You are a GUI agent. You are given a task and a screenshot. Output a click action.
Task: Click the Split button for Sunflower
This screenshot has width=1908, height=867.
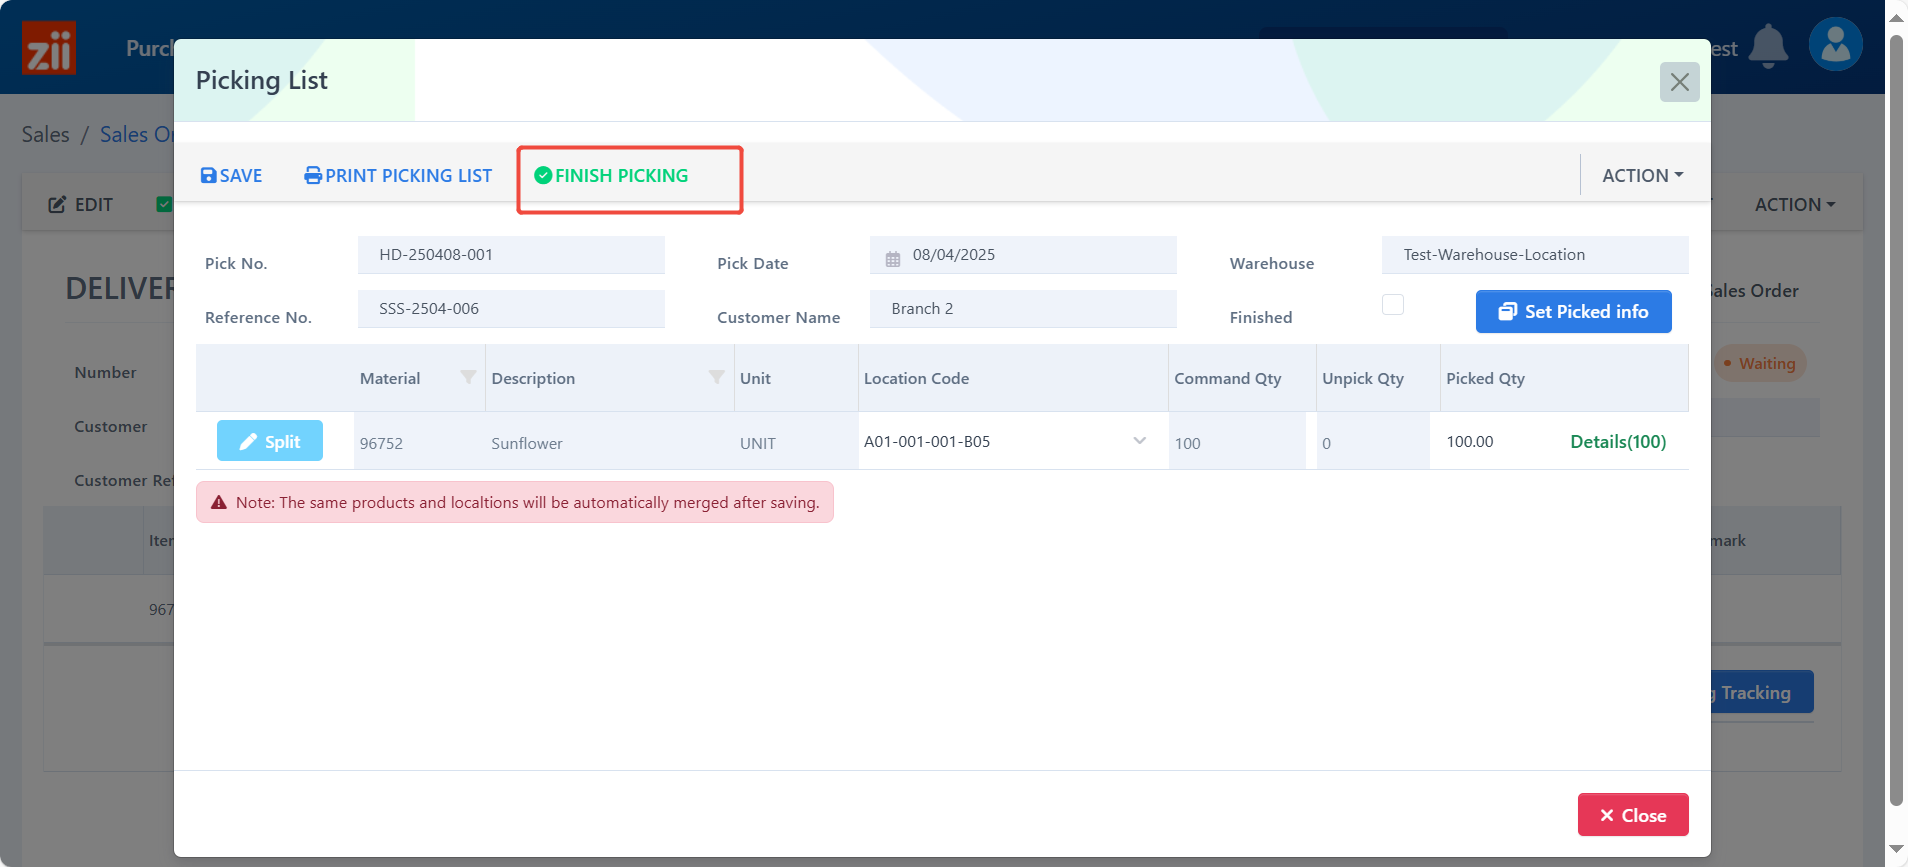tap(270, 441)
